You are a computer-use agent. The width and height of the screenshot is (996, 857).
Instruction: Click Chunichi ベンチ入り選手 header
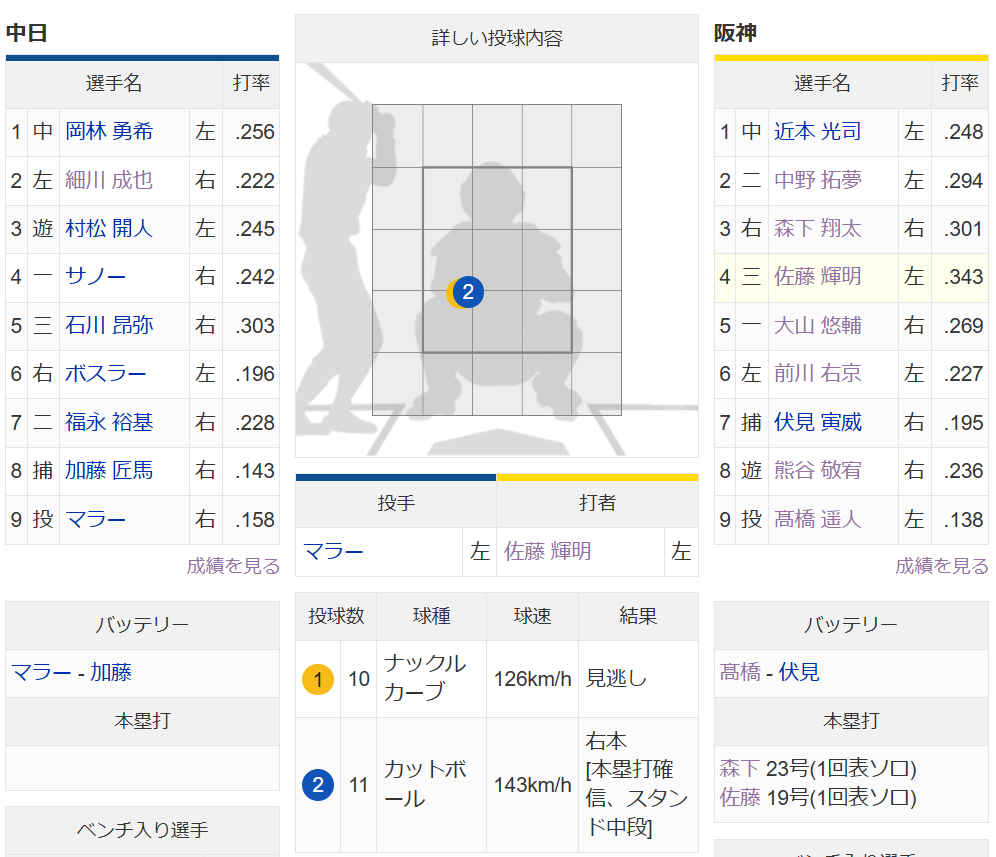point(142,830)
